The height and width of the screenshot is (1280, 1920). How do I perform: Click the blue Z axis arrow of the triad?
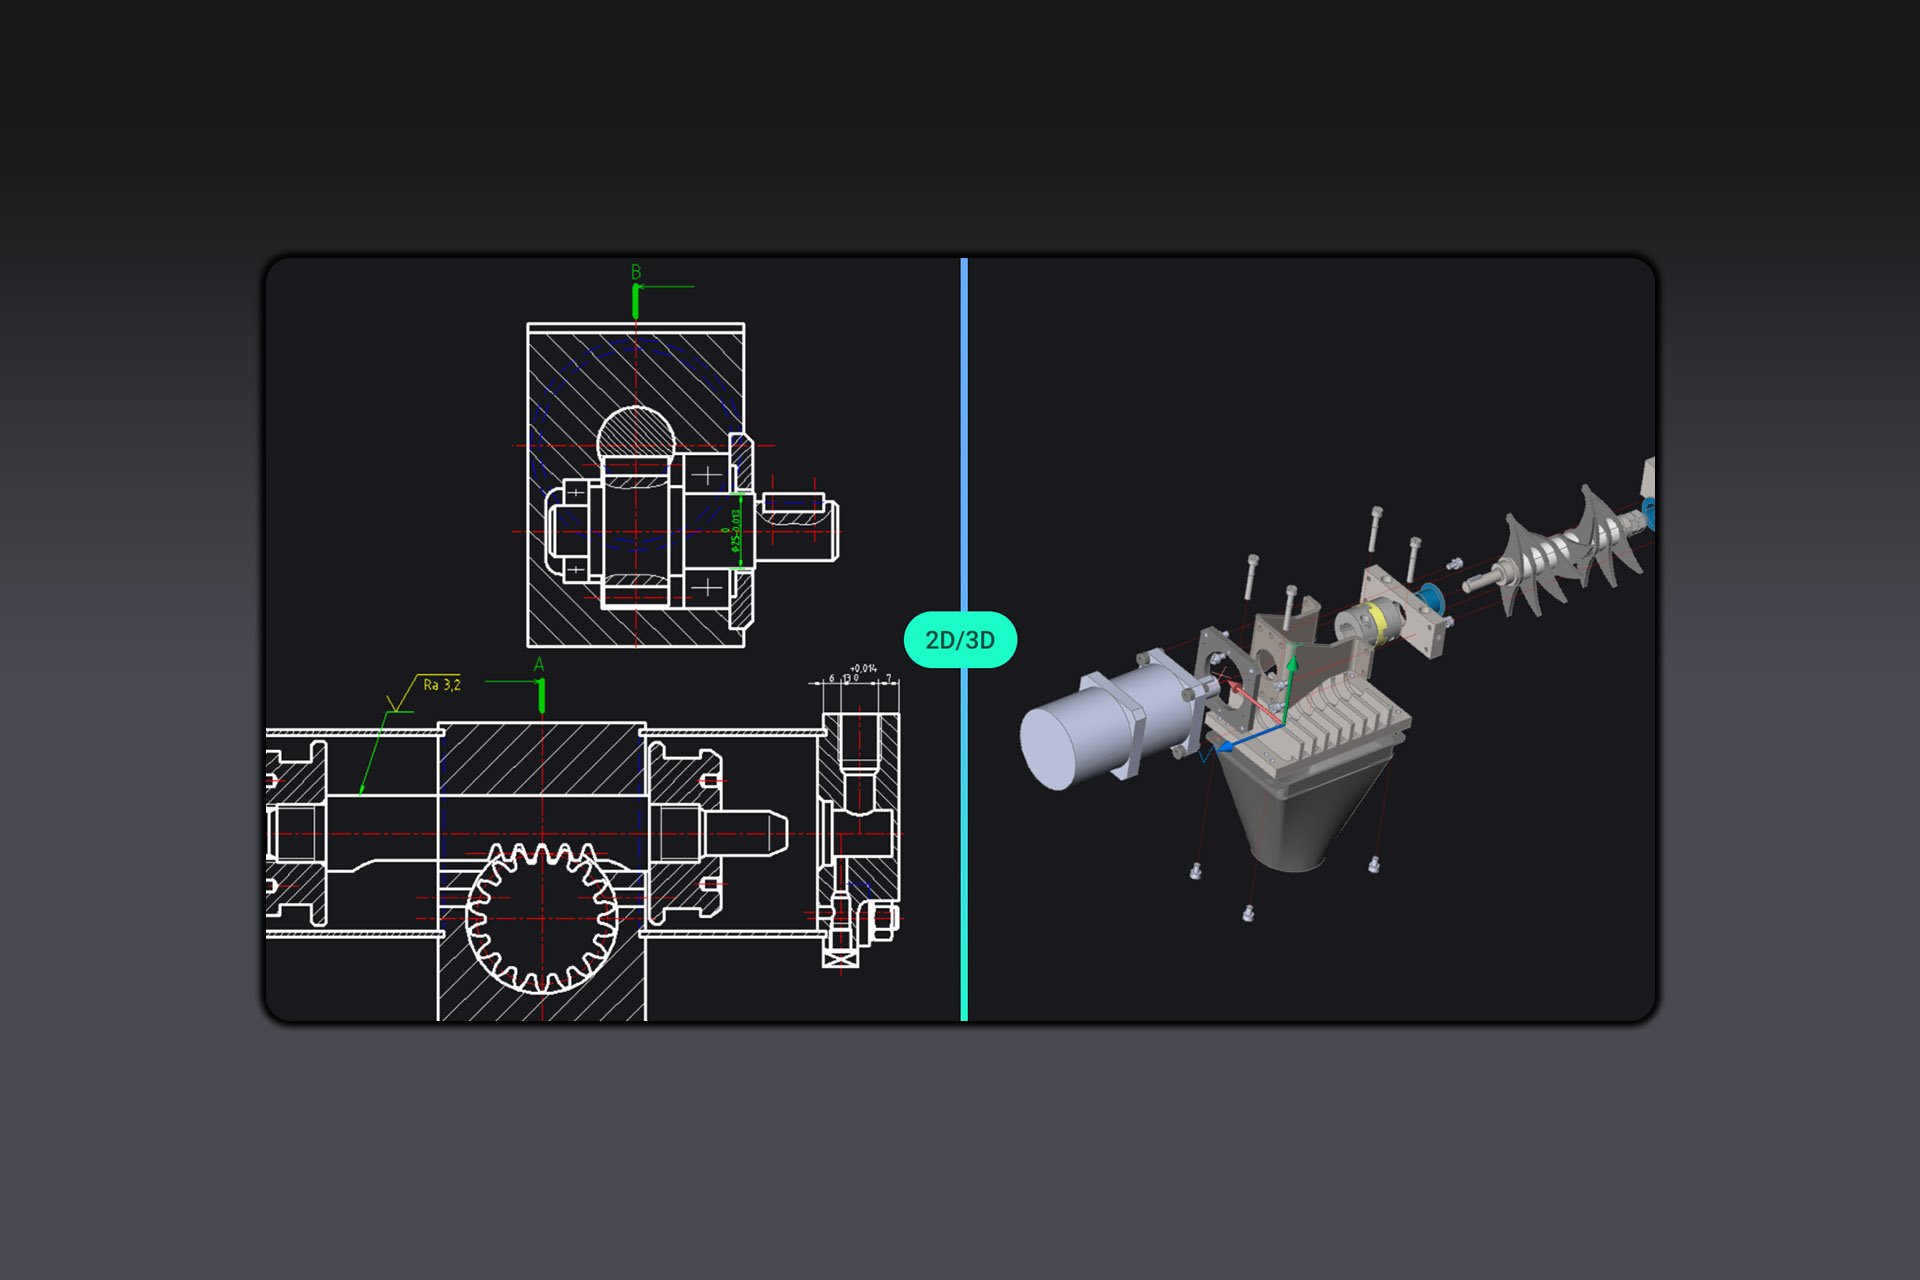[x=1227, y=748]
